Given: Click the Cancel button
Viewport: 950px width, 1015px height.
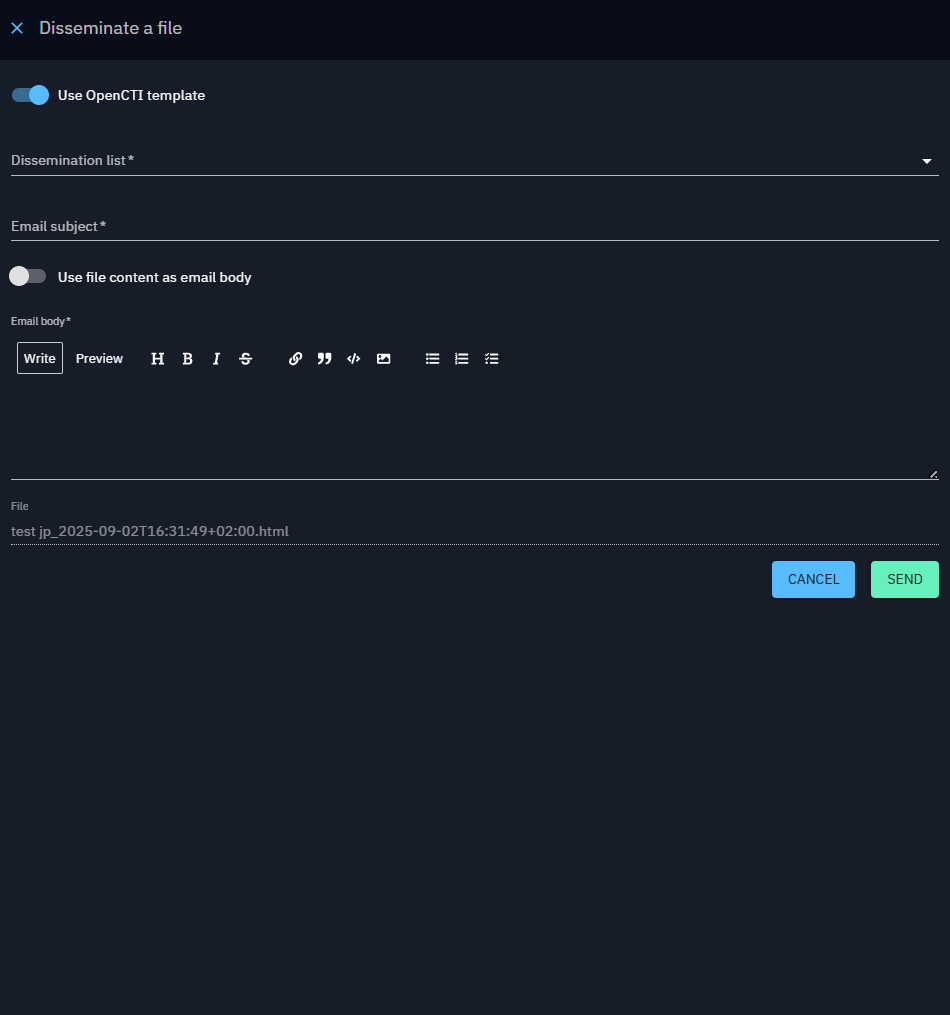Looking at the screenshot, I should [x=813, y=580].
